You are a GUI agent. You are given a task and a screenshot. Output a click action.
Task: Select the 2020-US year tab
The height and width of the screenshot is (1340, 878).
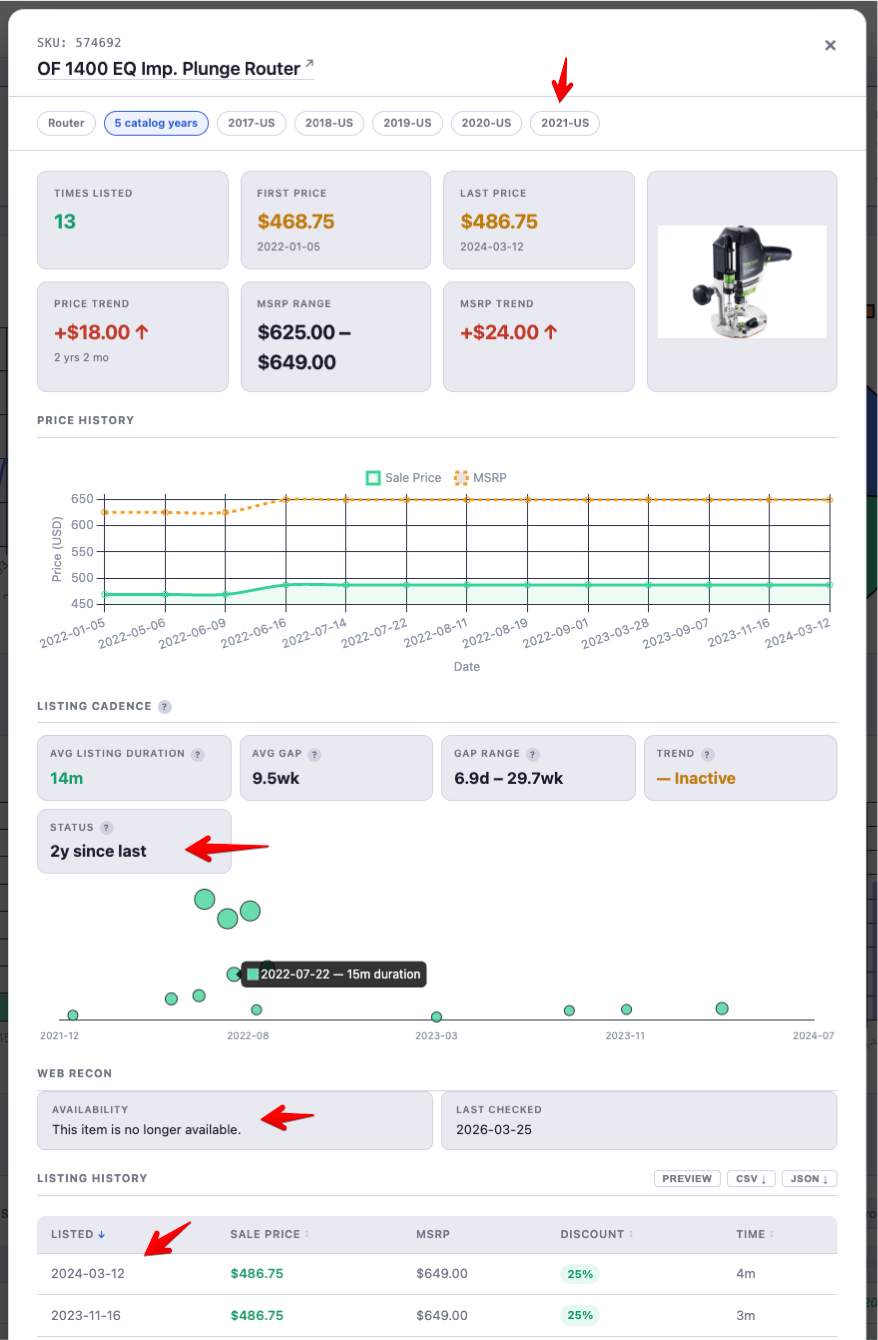click(486, 123)
